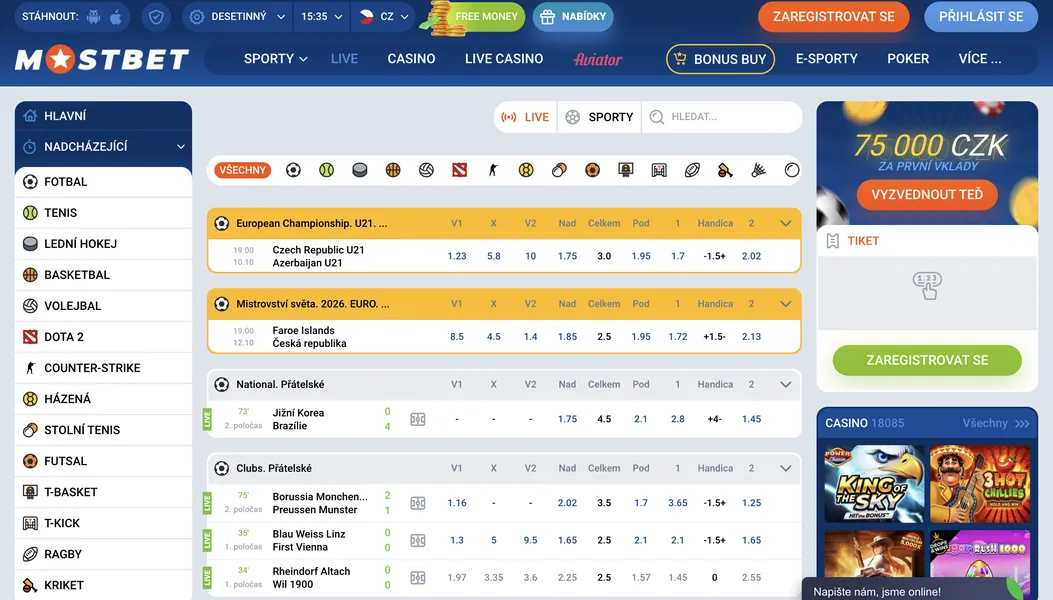This screenshot has height=600, width=1053.
Task: Select the tennis ball sport filter icon
Action: pos(325,170)
